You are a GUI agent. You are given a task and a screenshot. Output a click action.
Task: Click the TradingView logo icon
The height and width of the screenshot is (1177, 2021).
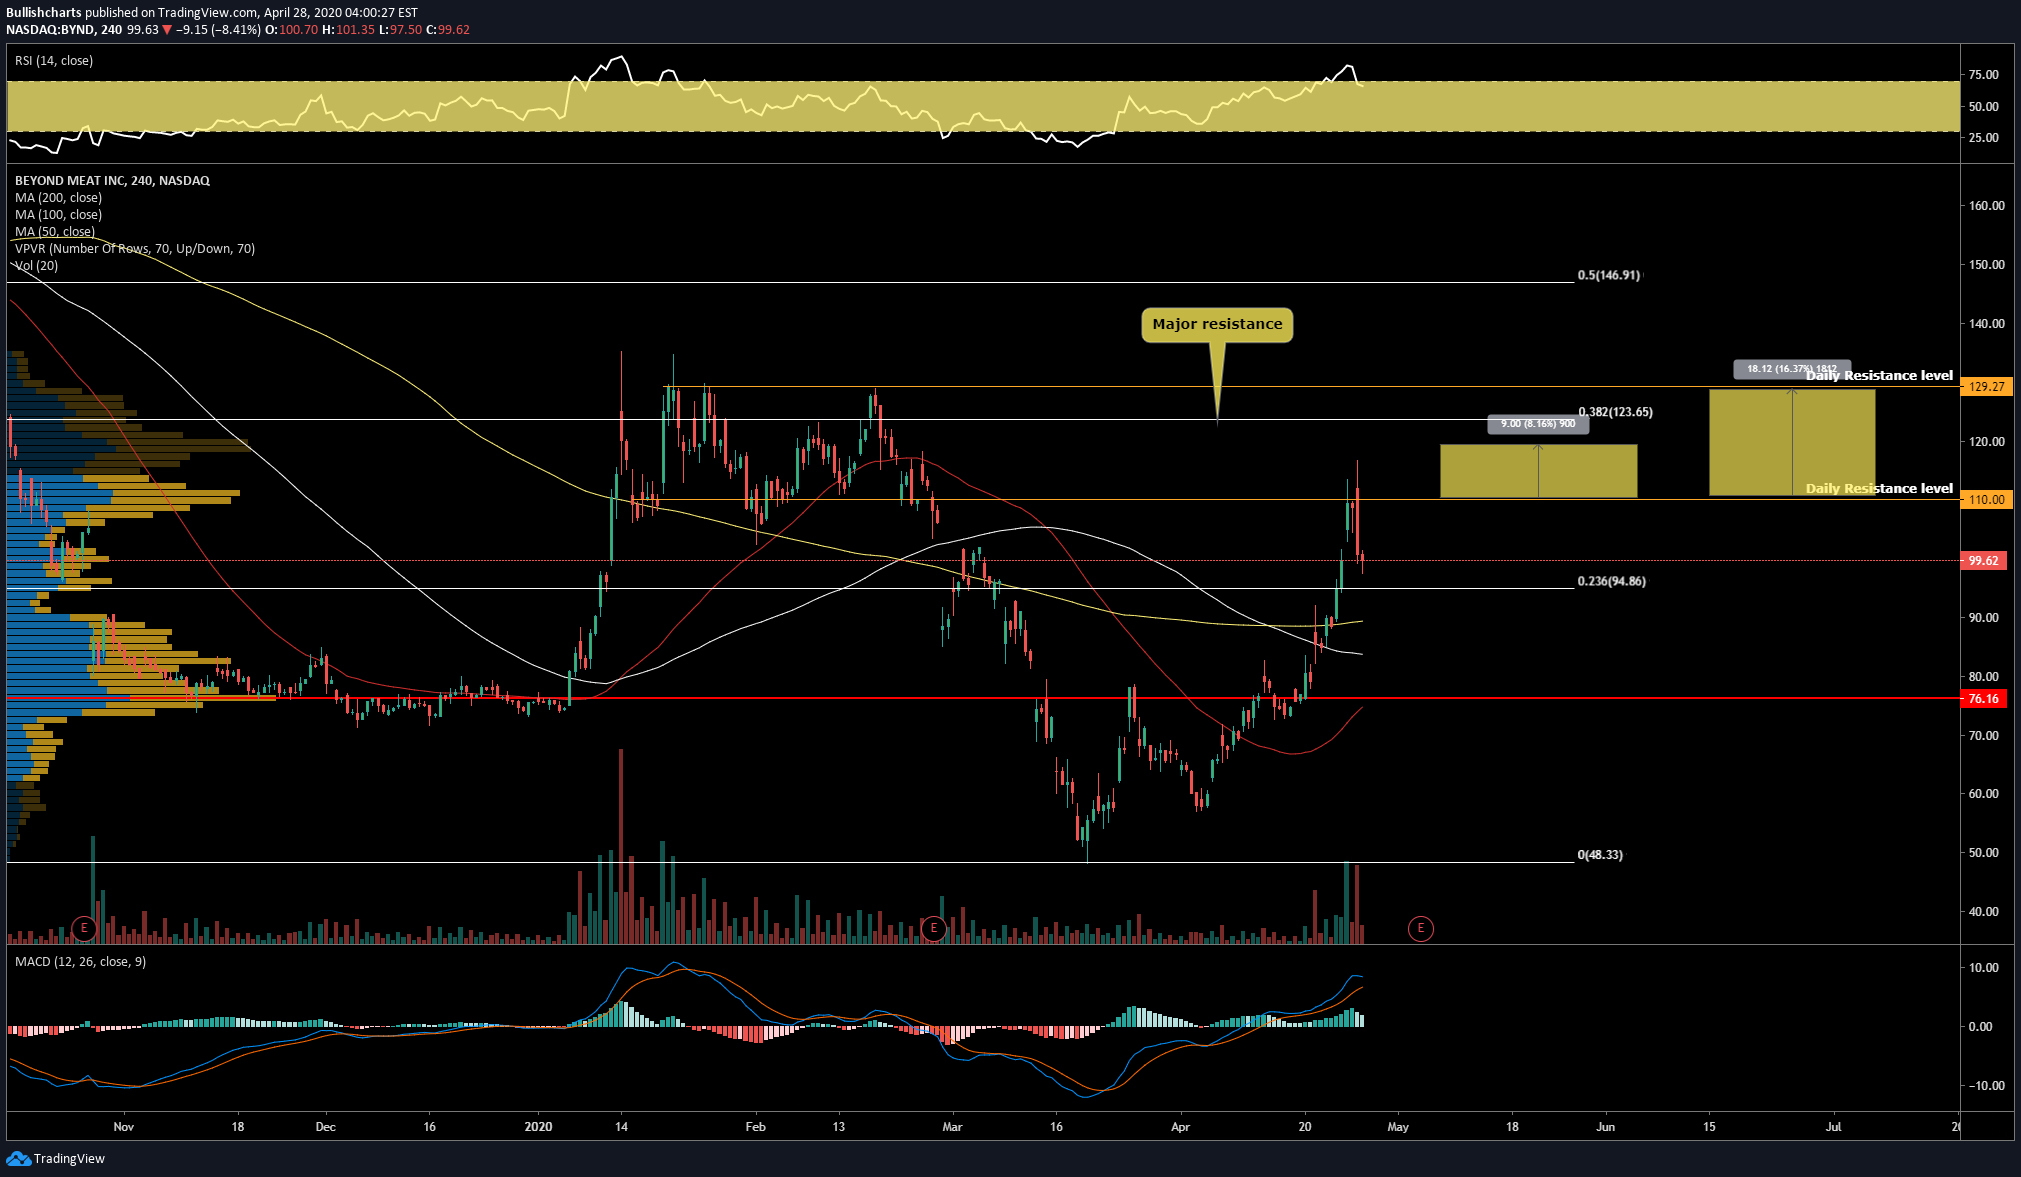pyautogui.click(x=18, y=1158)
